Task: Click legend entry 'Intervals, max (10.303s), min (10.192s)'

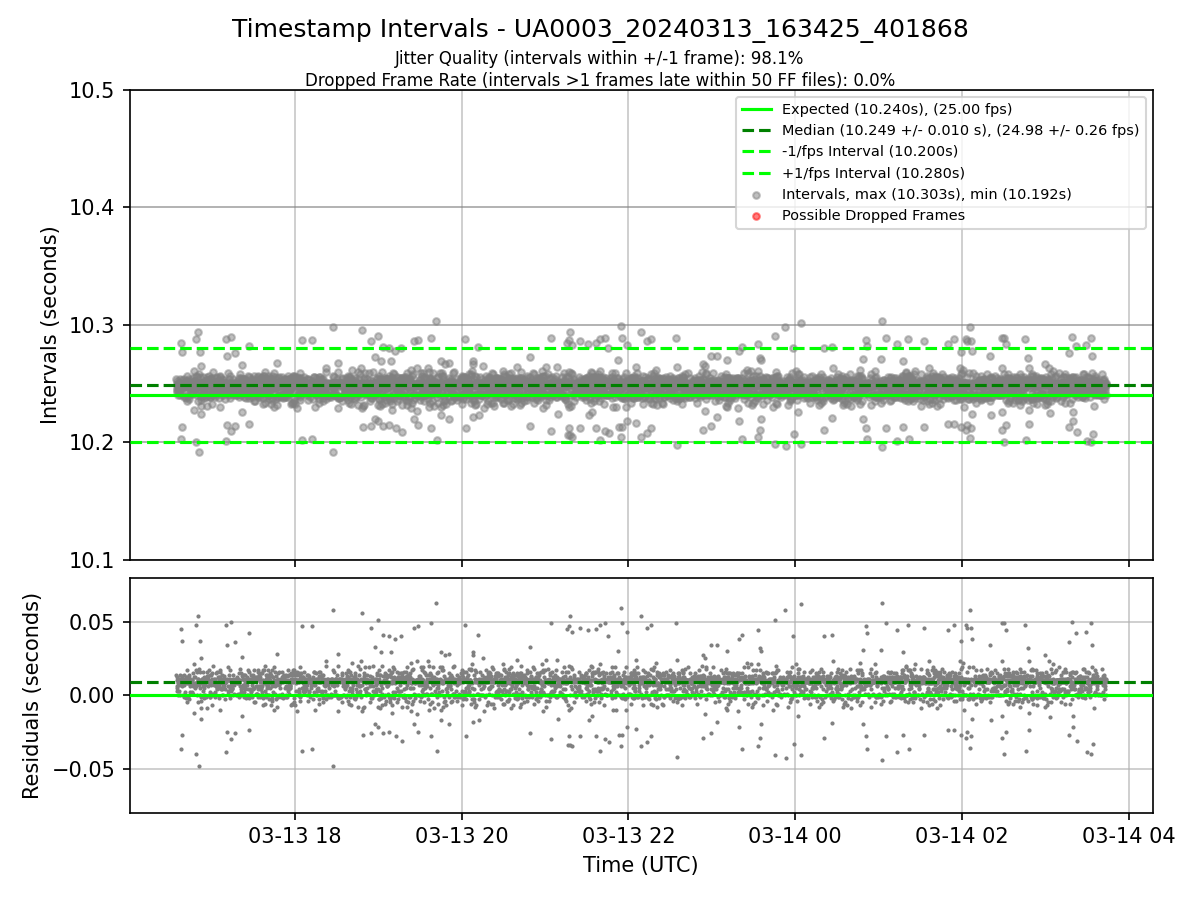Action: pos(926,194)
